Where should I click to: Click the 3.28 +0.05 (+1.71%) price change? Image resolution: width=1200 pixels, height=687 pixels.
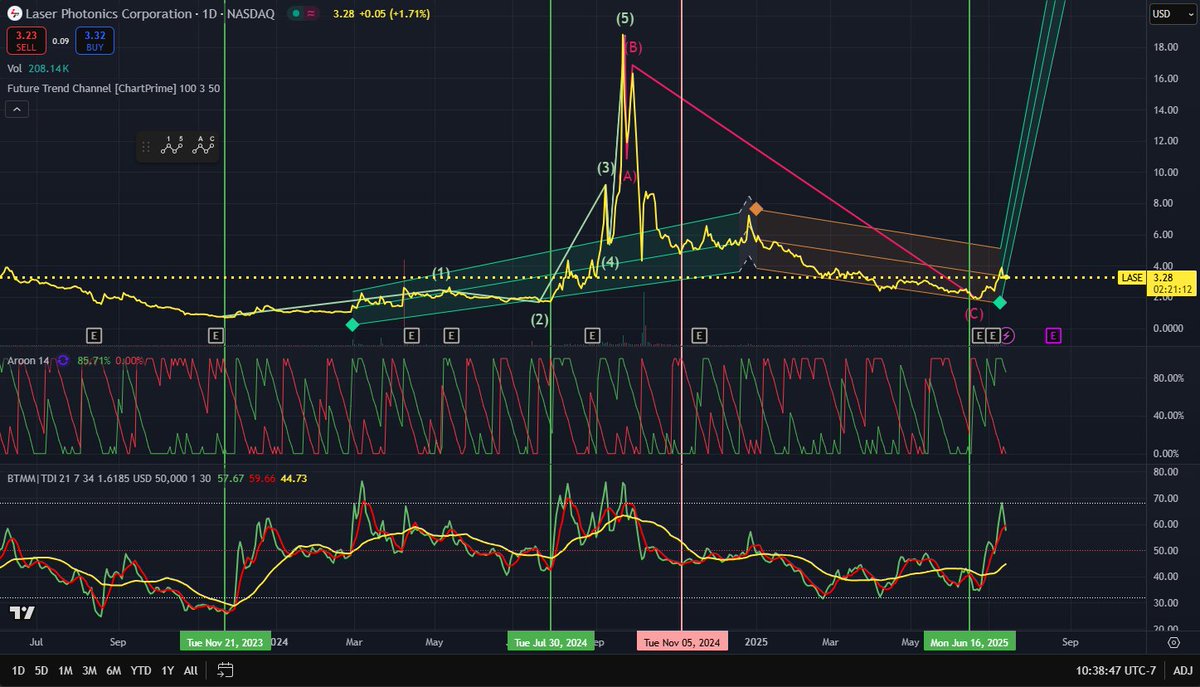point(380,14)
